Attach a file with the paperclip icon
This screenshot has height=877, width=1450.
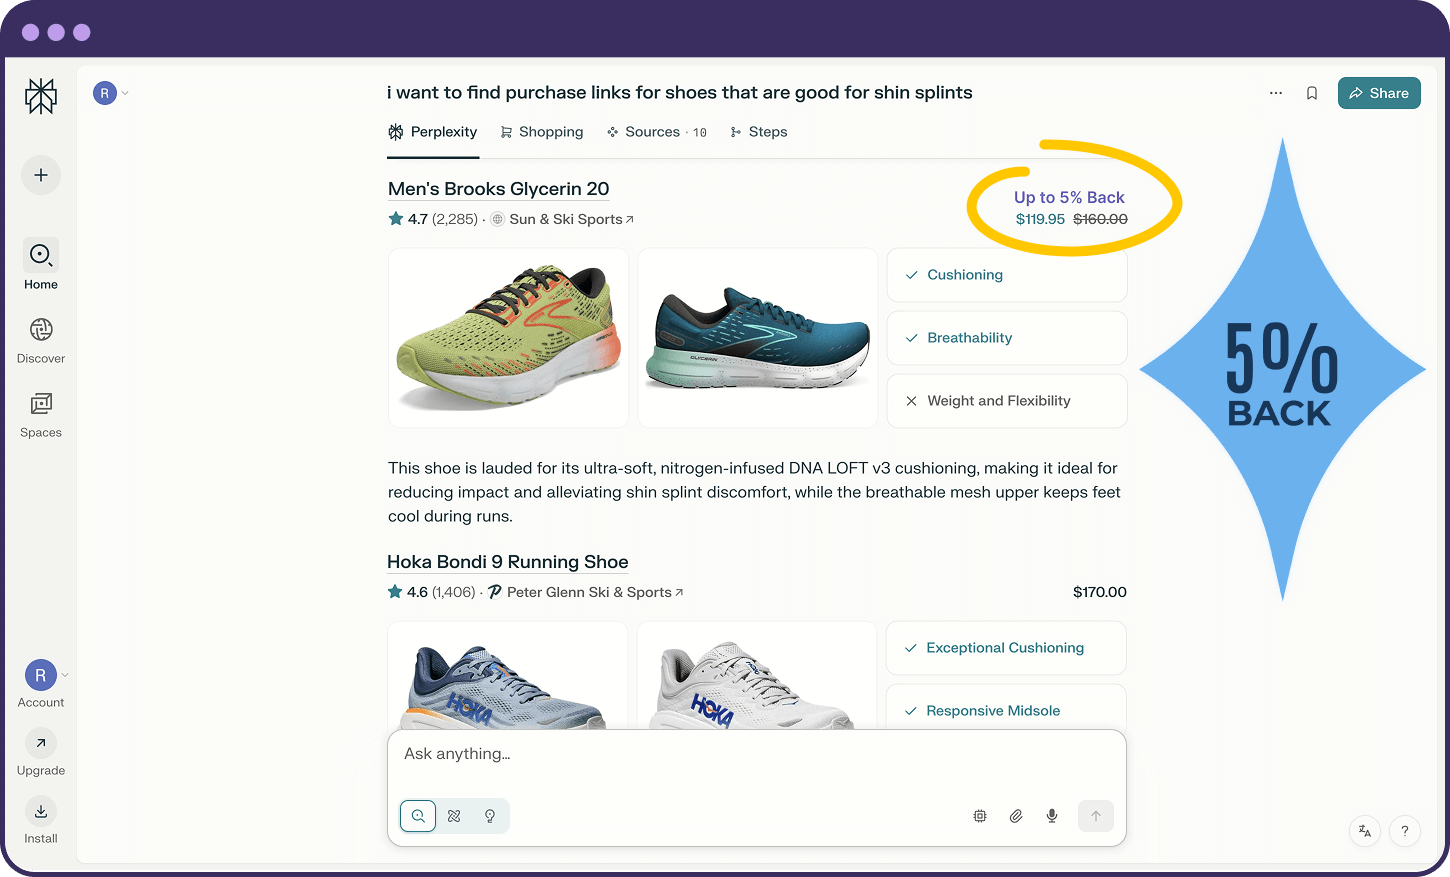[1016, 816]
